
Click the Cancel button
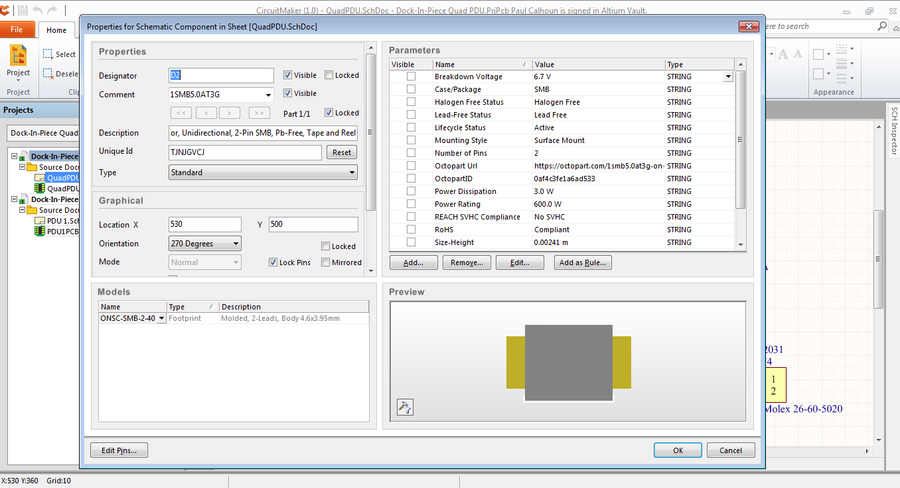pyautogui.click(x=731, y=450)
